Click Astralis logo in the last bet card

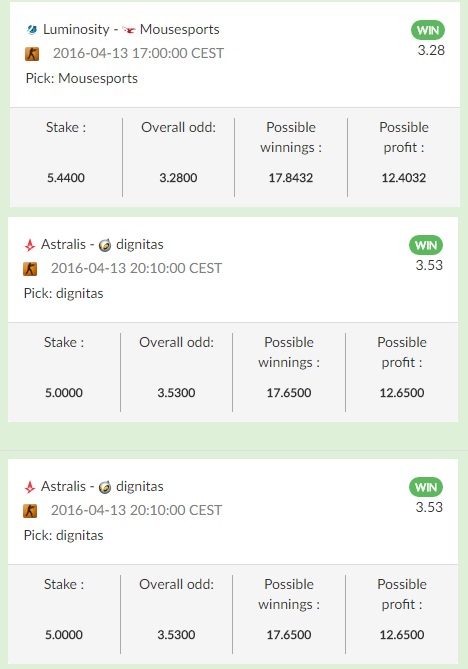pos(30,487)
